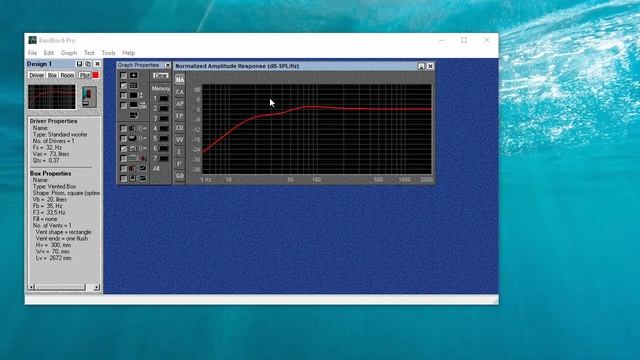640x360 pixels.
Task: Minimize the Normalized Amplitude Response graph window
Action: click(x=421, y=66)
